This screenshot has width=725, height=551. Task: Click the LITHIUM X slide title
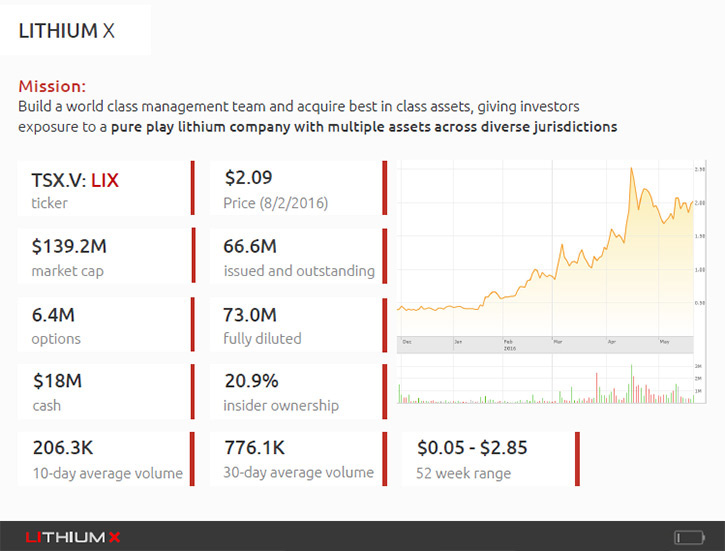pos(66,31)
